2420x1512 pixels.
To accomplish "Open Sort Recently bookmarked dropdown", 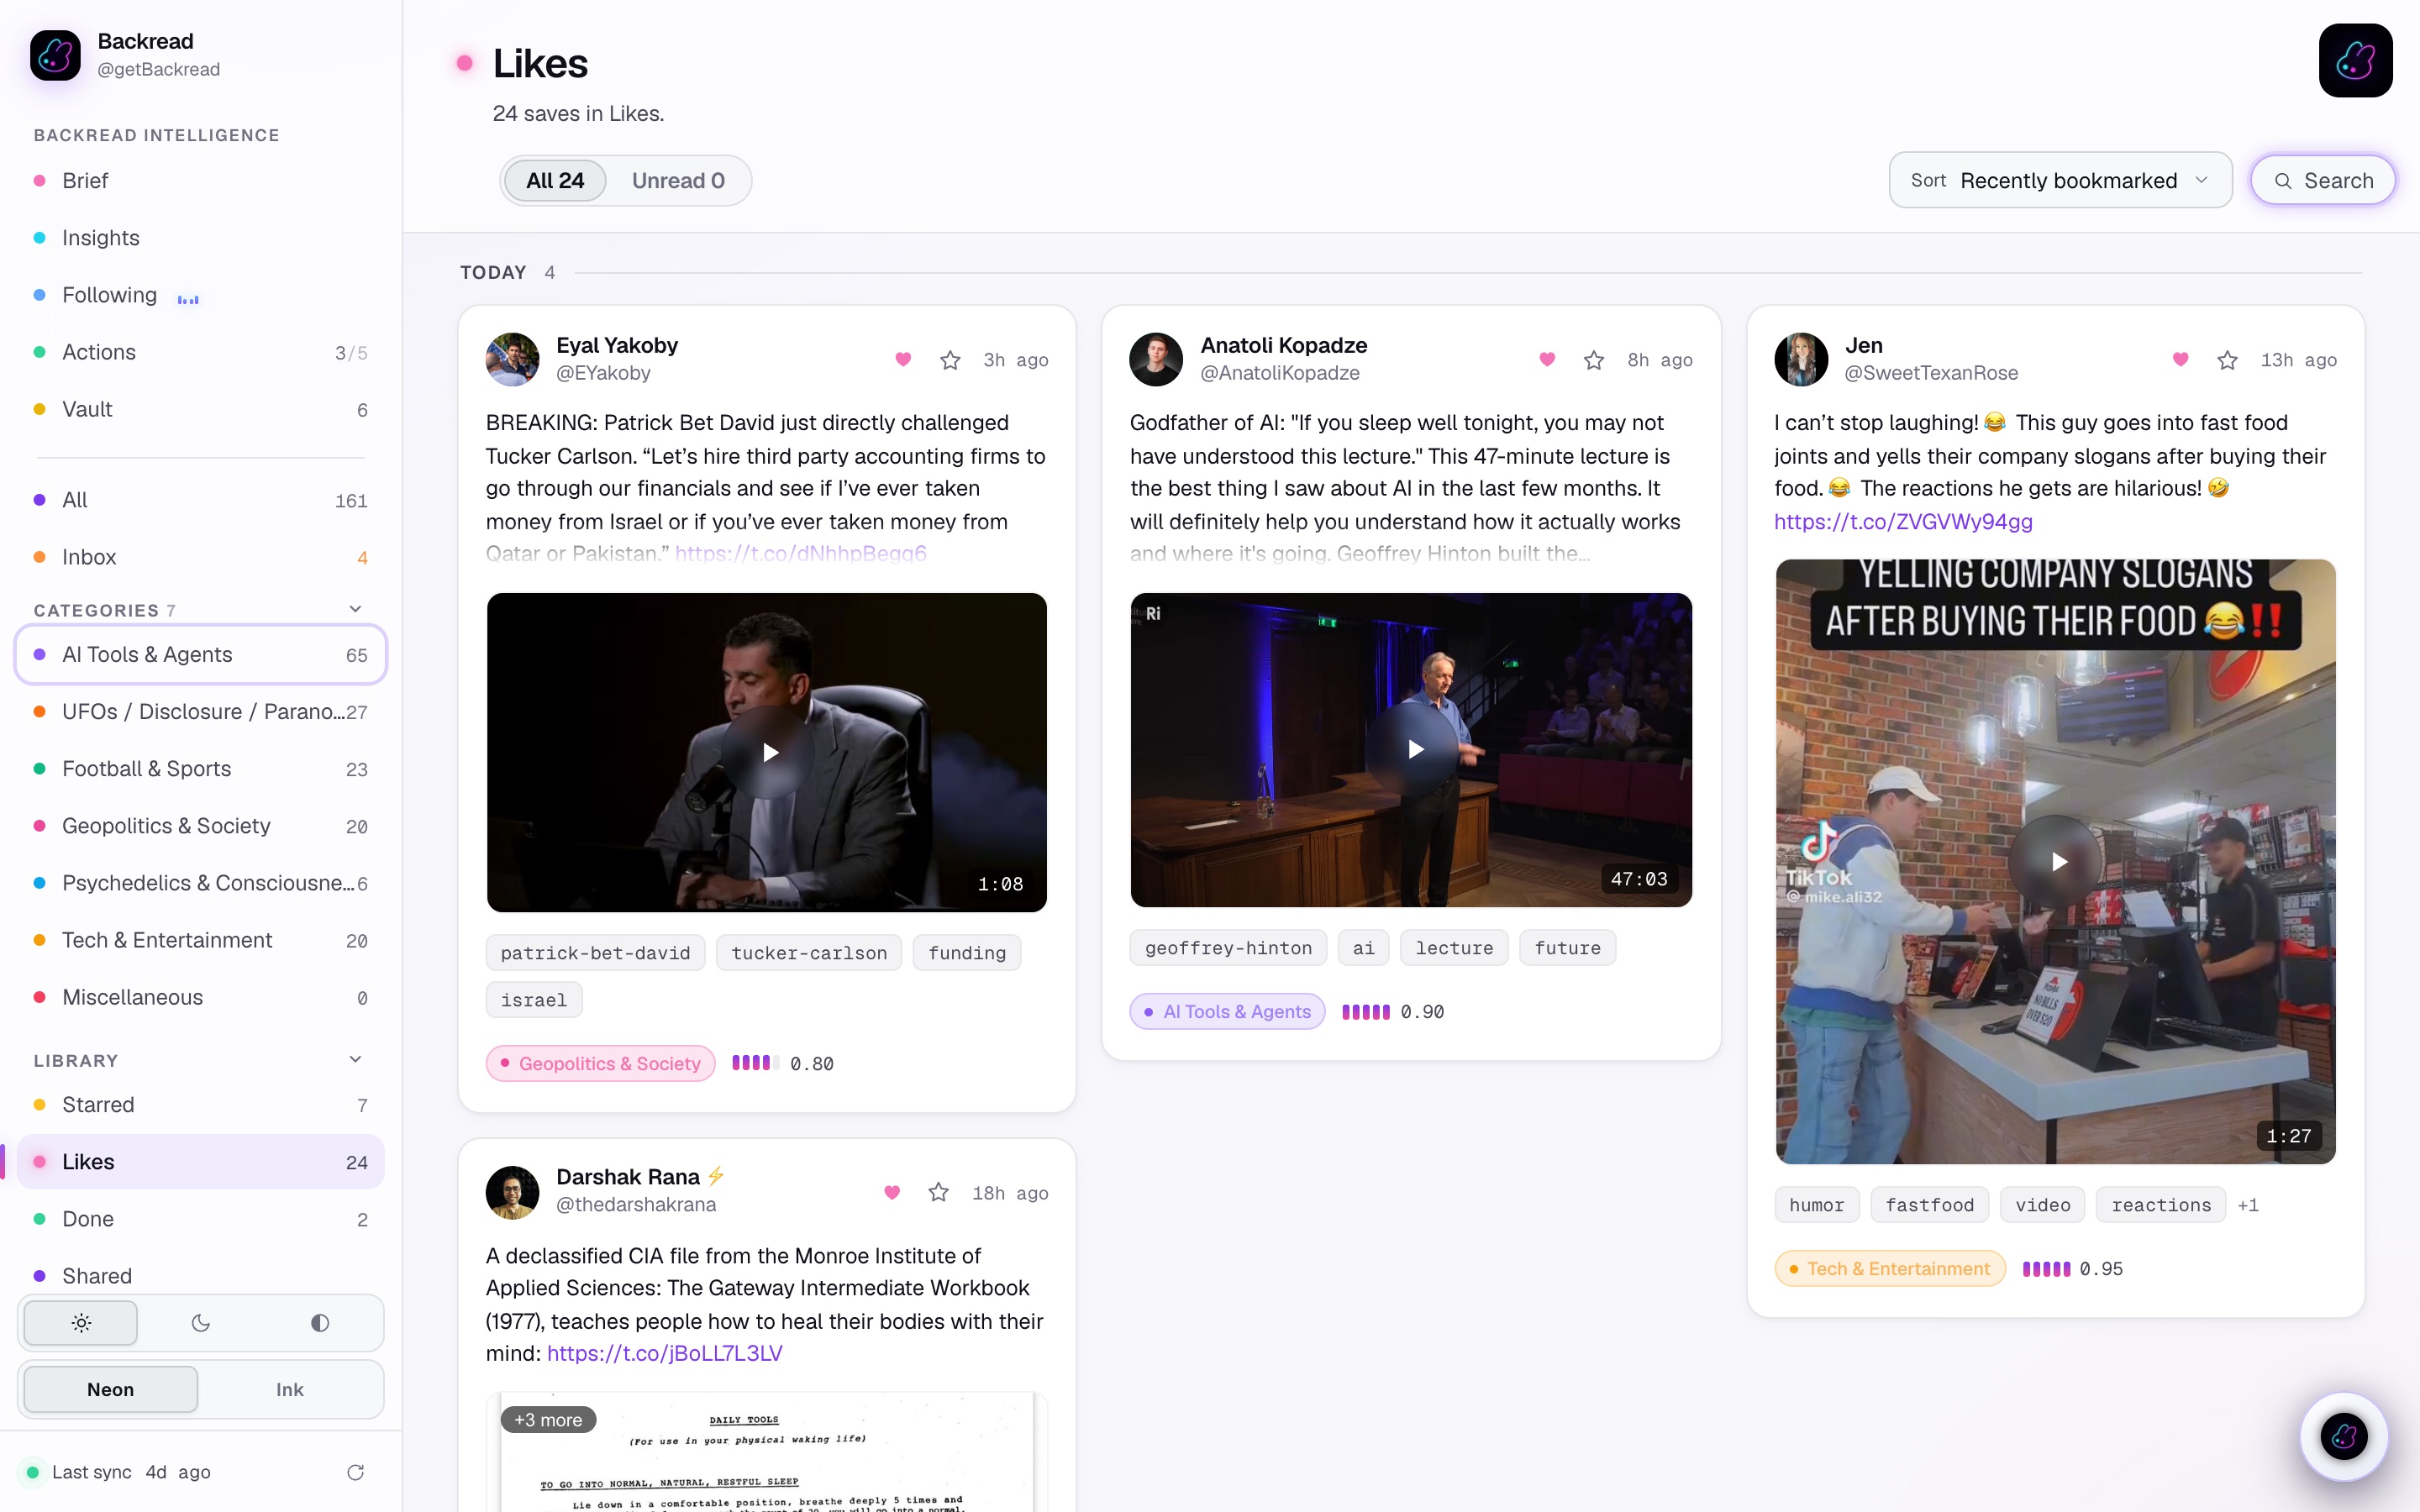I will (x=2060, y=180).
